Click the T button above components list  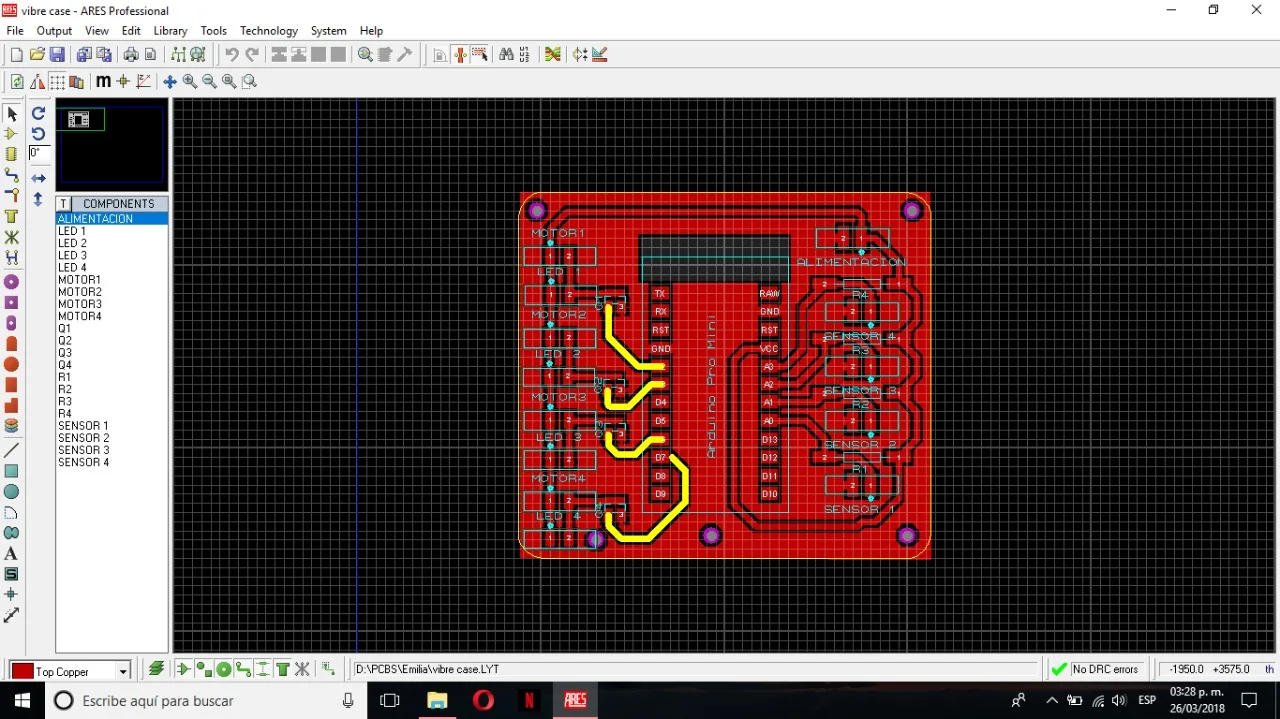63,203
